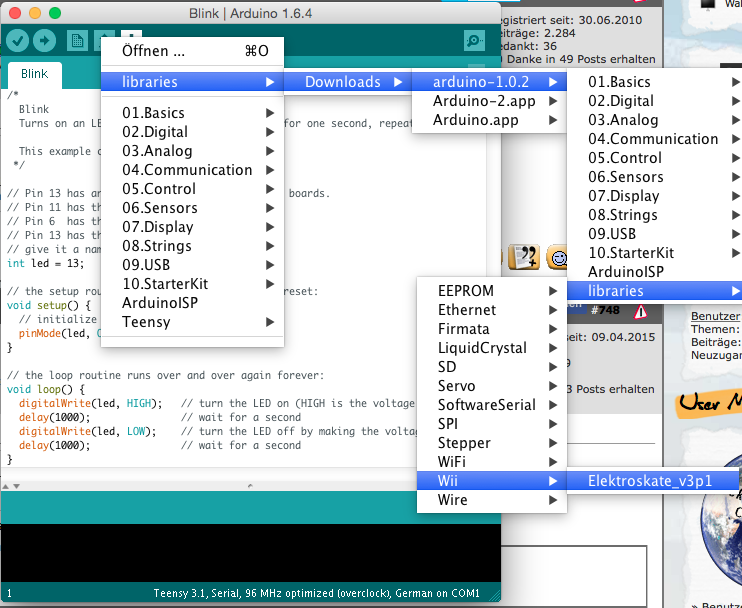Click the 'void loop() {' code line
Screen dimensions: 742x608
(46, 389)
